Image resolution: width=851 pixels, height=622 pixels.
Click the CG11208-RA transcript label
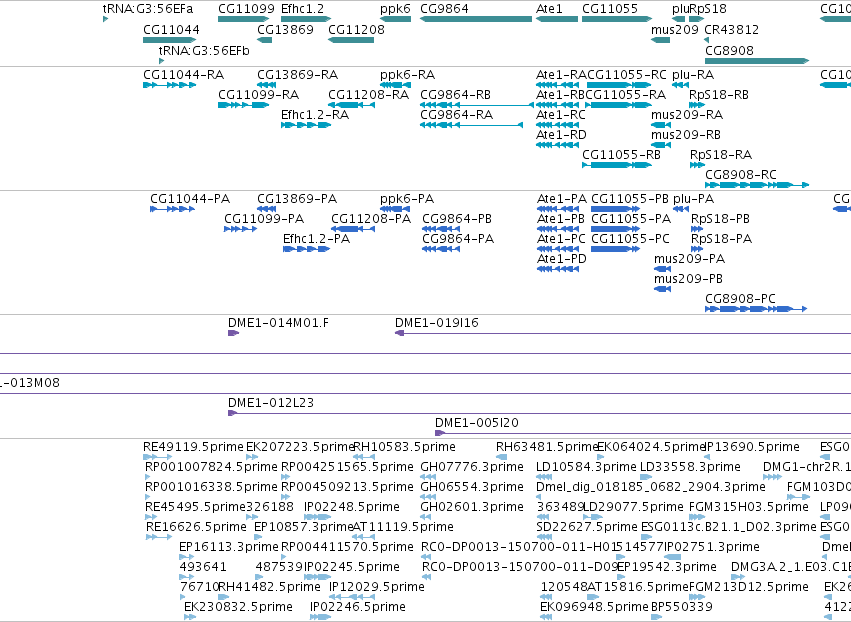coord(369,94)
